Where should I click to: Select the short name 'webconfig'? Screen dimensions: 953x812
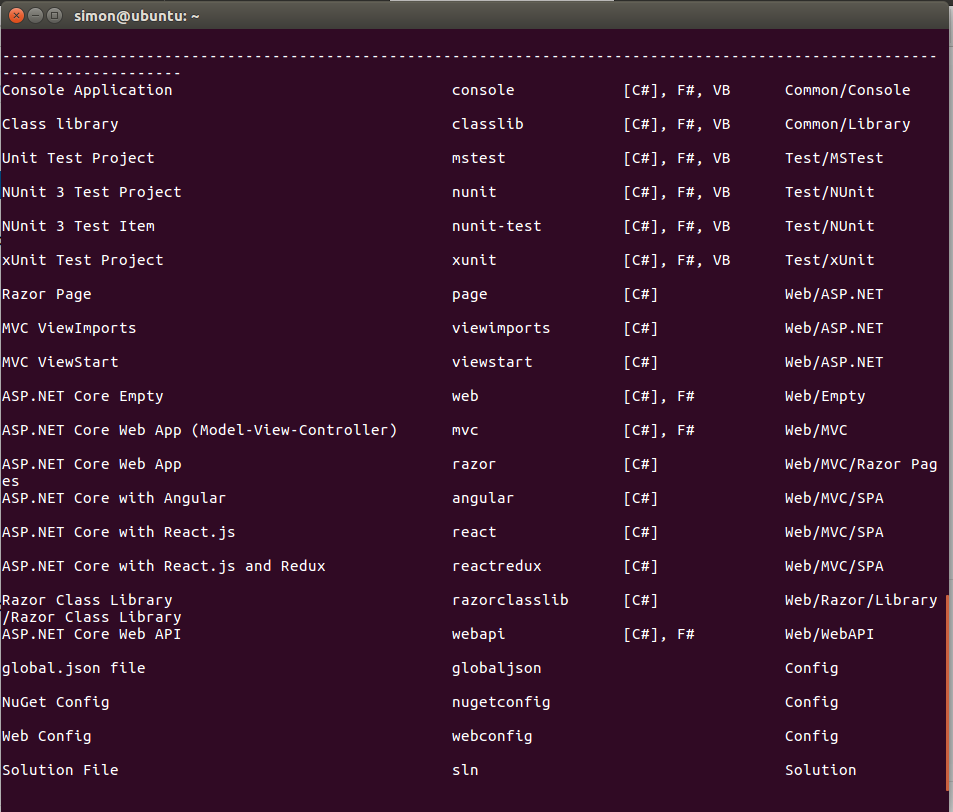[492, 737]
